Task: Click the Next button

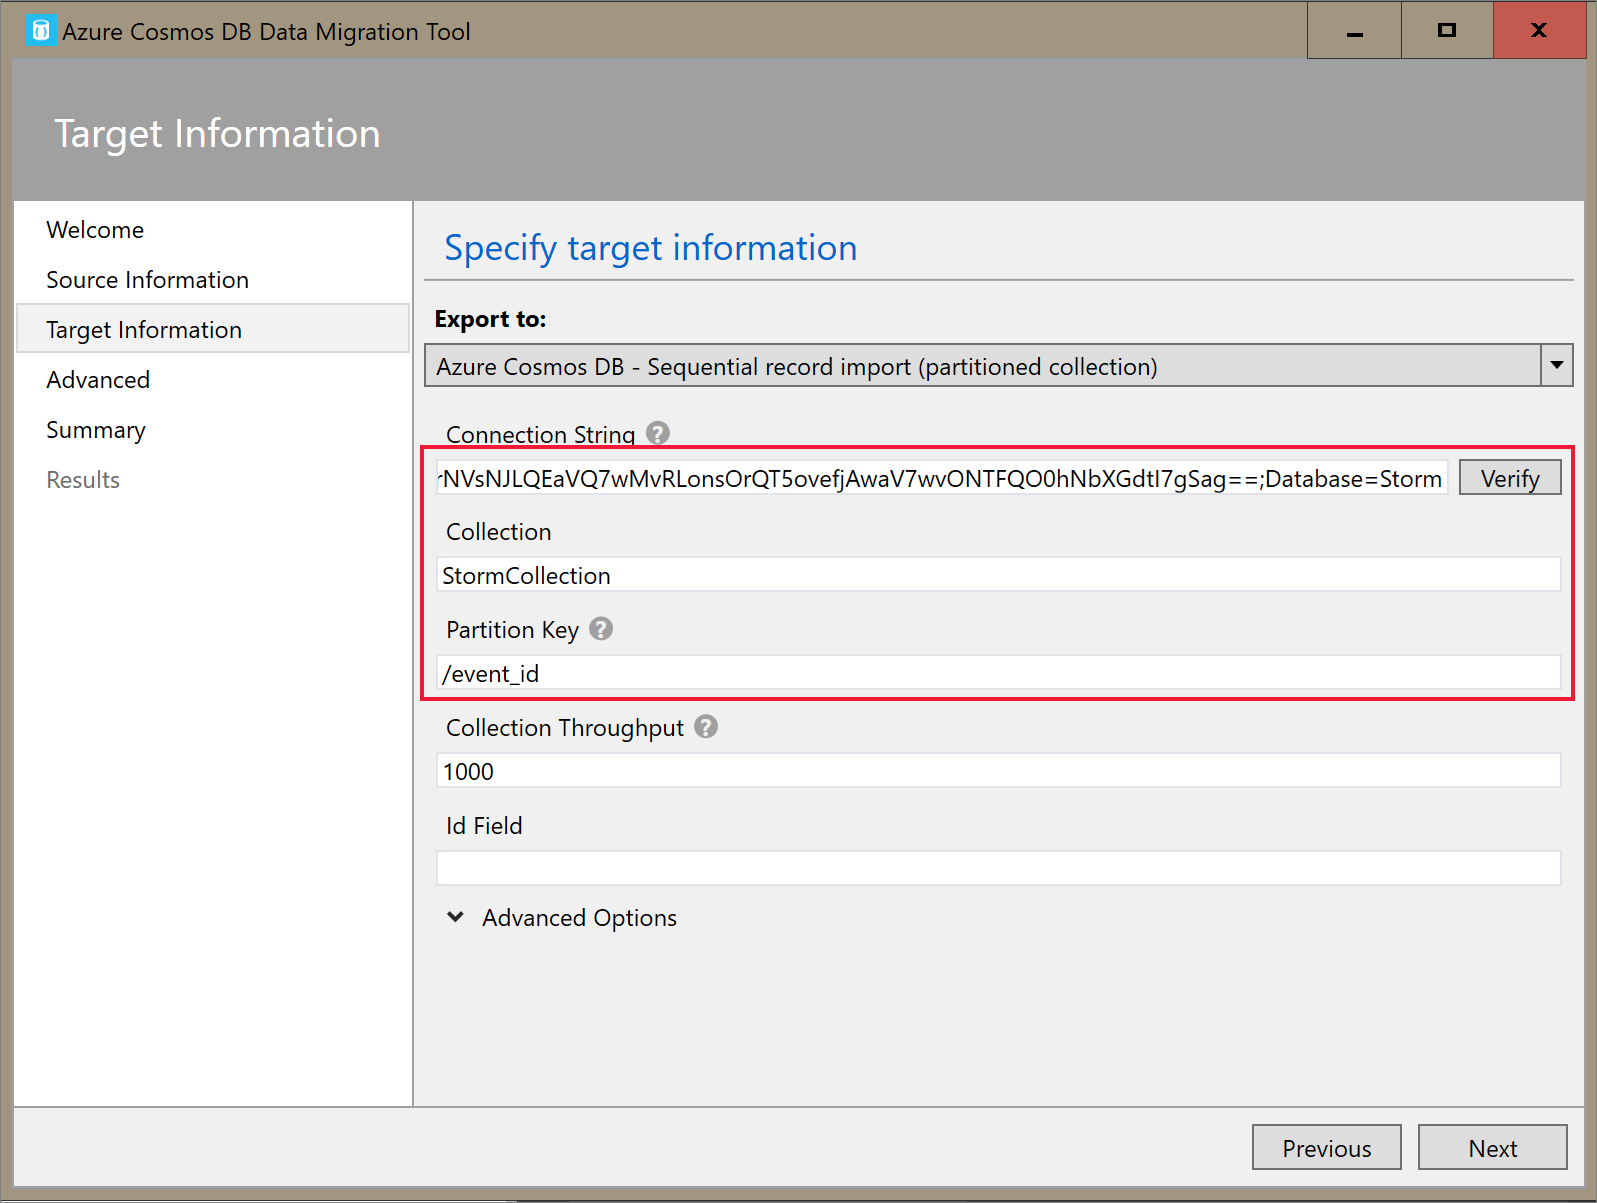Action: tap(1493, 1148)
